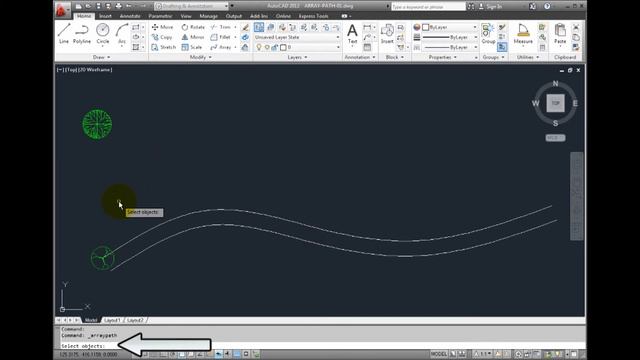This screenshot has width=640, height=360.
Task: Switch to the Layout1 tab
Action: tap(112, 320)
